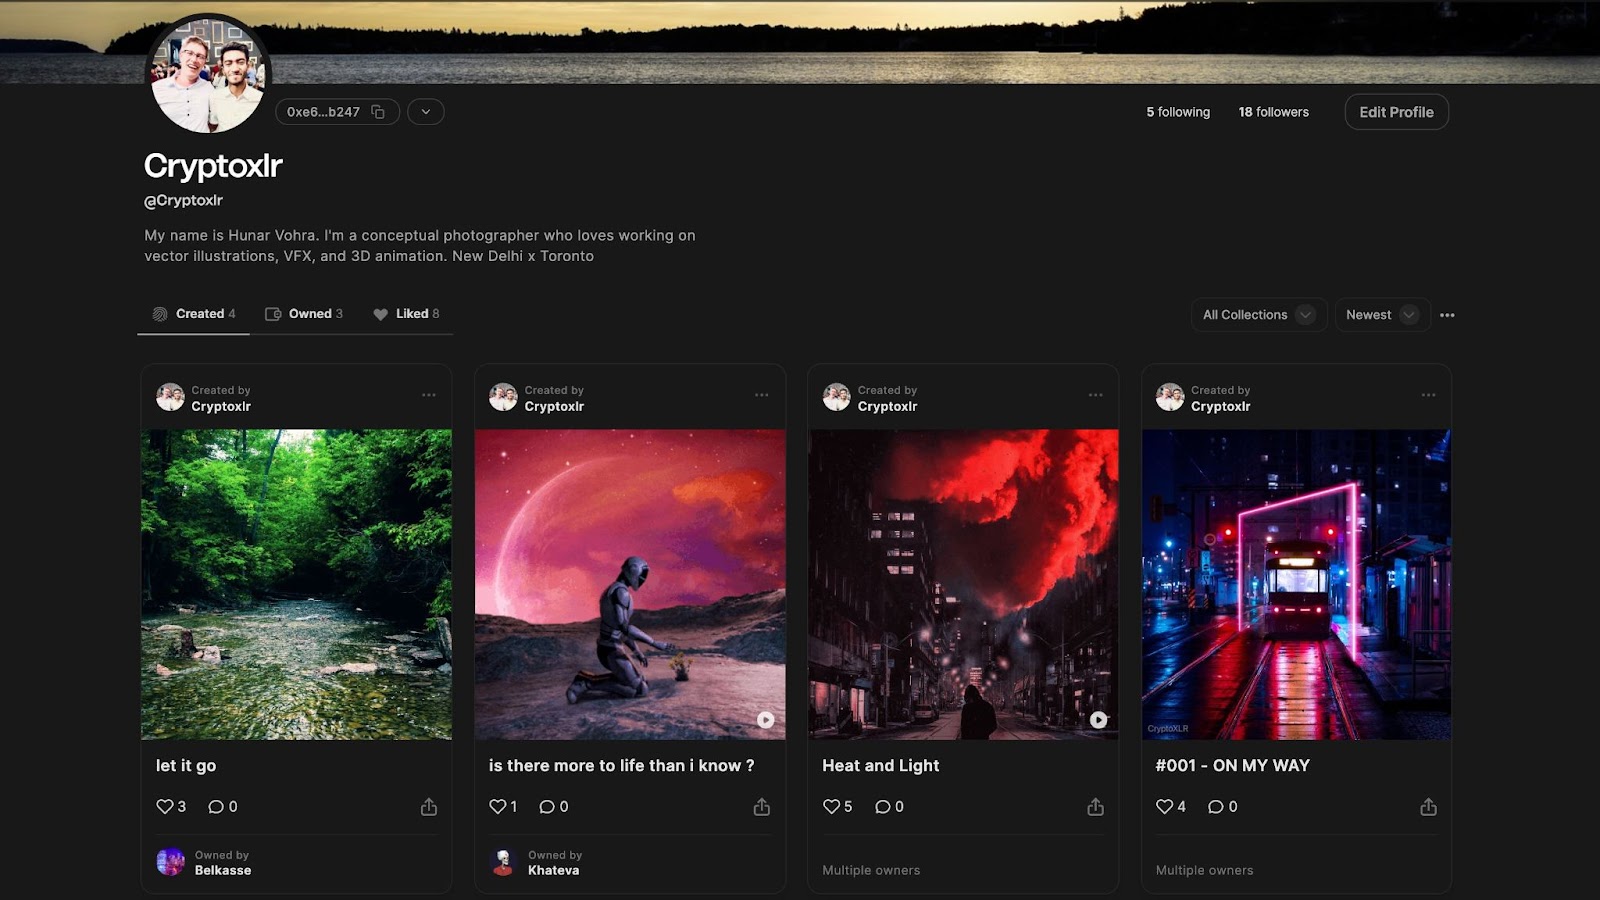Share the let it go artwork
The width and height of the screenshot is (1600, 900).
tap(429, 806)
